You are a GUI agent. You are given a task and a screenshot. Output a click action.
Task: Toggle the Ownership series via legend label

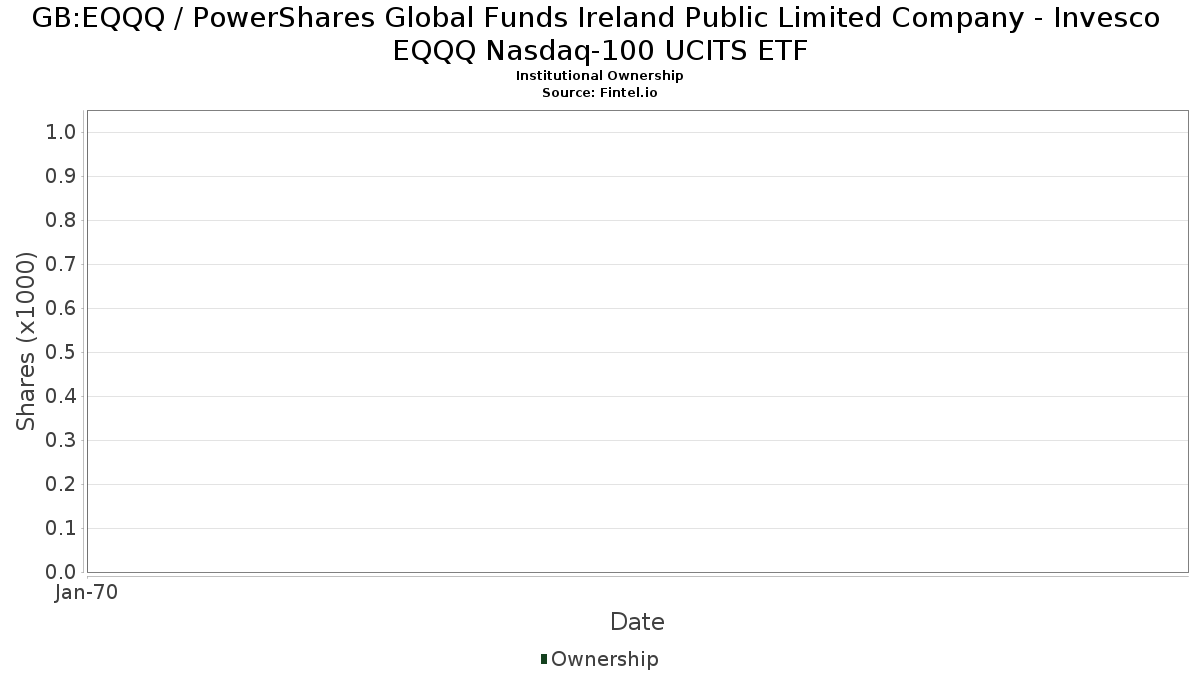[604, 659]
